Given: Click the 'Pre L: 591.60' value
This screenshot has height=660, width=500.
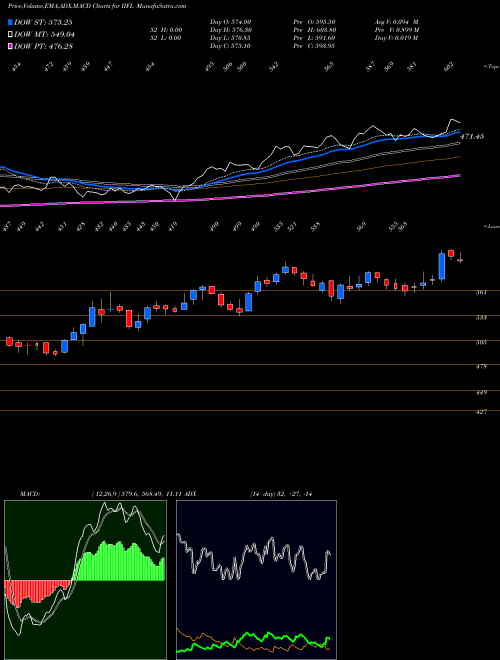Looking at the screenshot, I should (314, 38).
